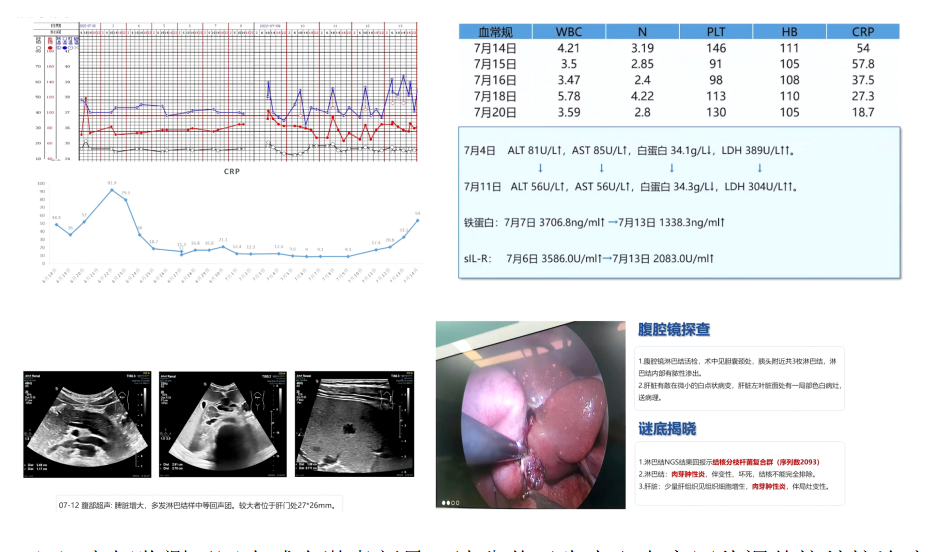Screen dimensions: 928x552
Task: Select the 7月20日 table row label
Action: (495, 113)
